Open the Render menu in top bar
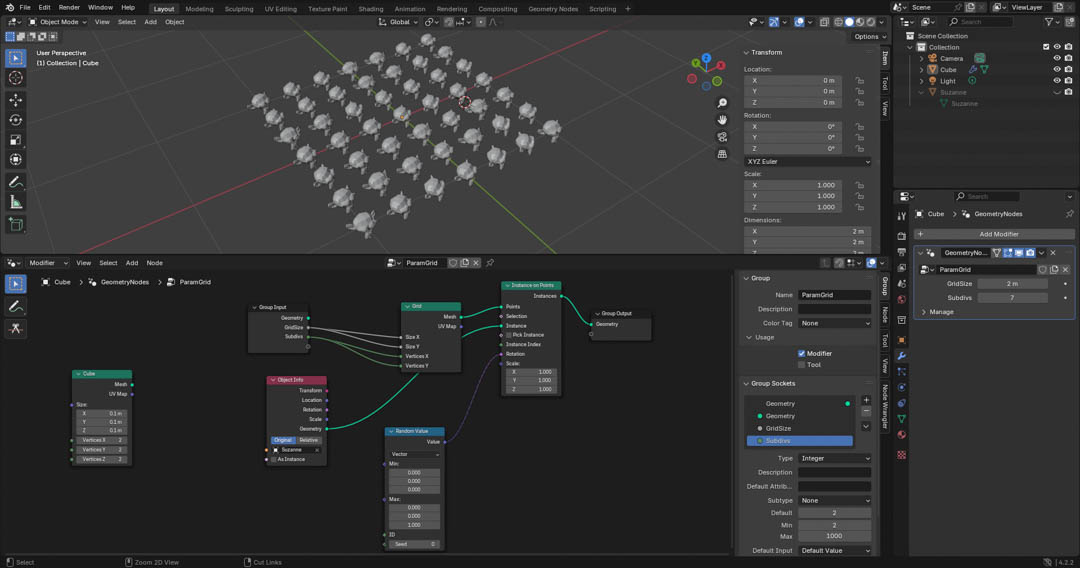 69,7
